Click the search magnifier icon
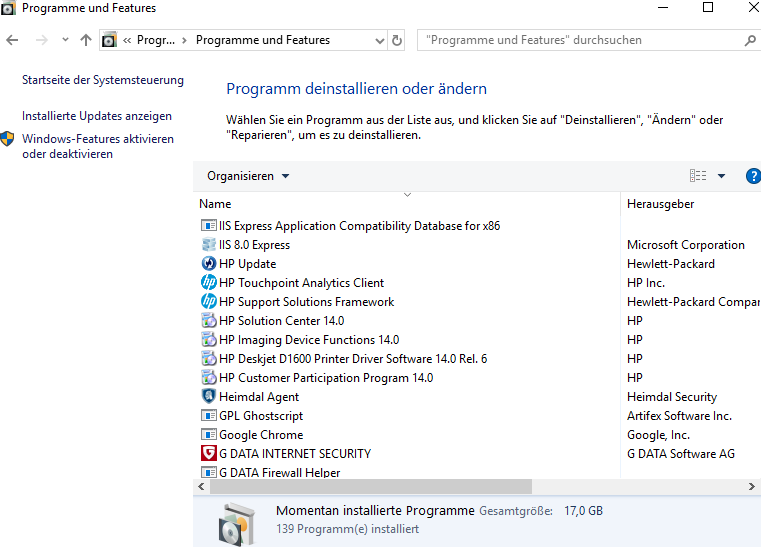This screenshot has width=761, height=547. click(x=750, y=40)
